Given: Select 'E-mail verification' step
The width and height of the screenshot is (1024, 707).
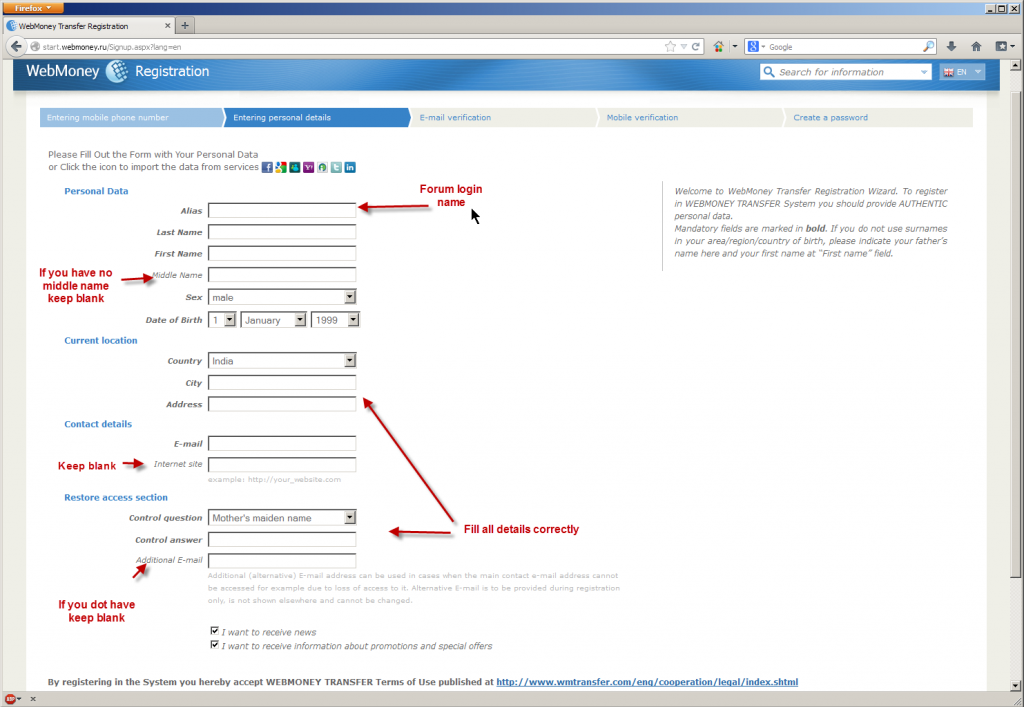Looking at the screenshot, I should point(504,118).
